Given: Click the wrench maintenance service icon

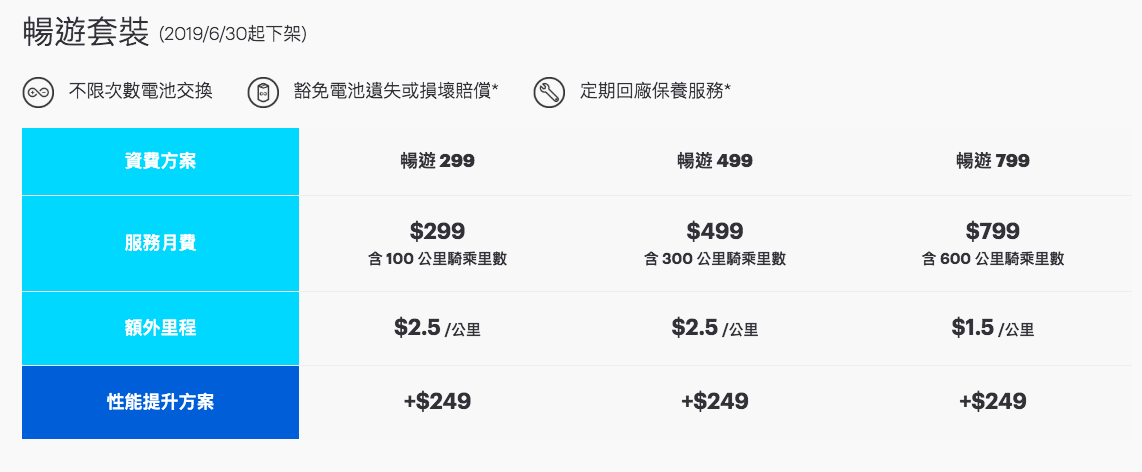Looking at the screenshot, I should 549,93.
